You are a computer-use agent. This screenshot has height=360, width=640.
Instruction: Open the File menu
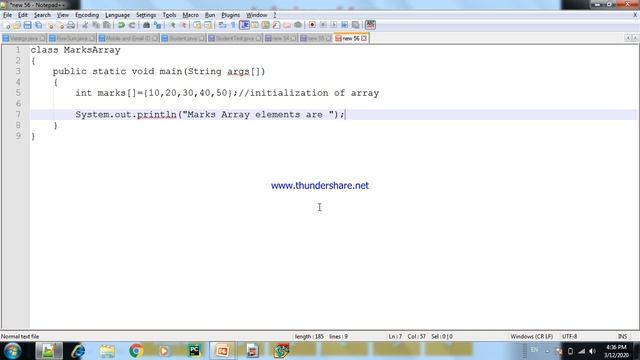pyautogui.click(x=7, y=15)
